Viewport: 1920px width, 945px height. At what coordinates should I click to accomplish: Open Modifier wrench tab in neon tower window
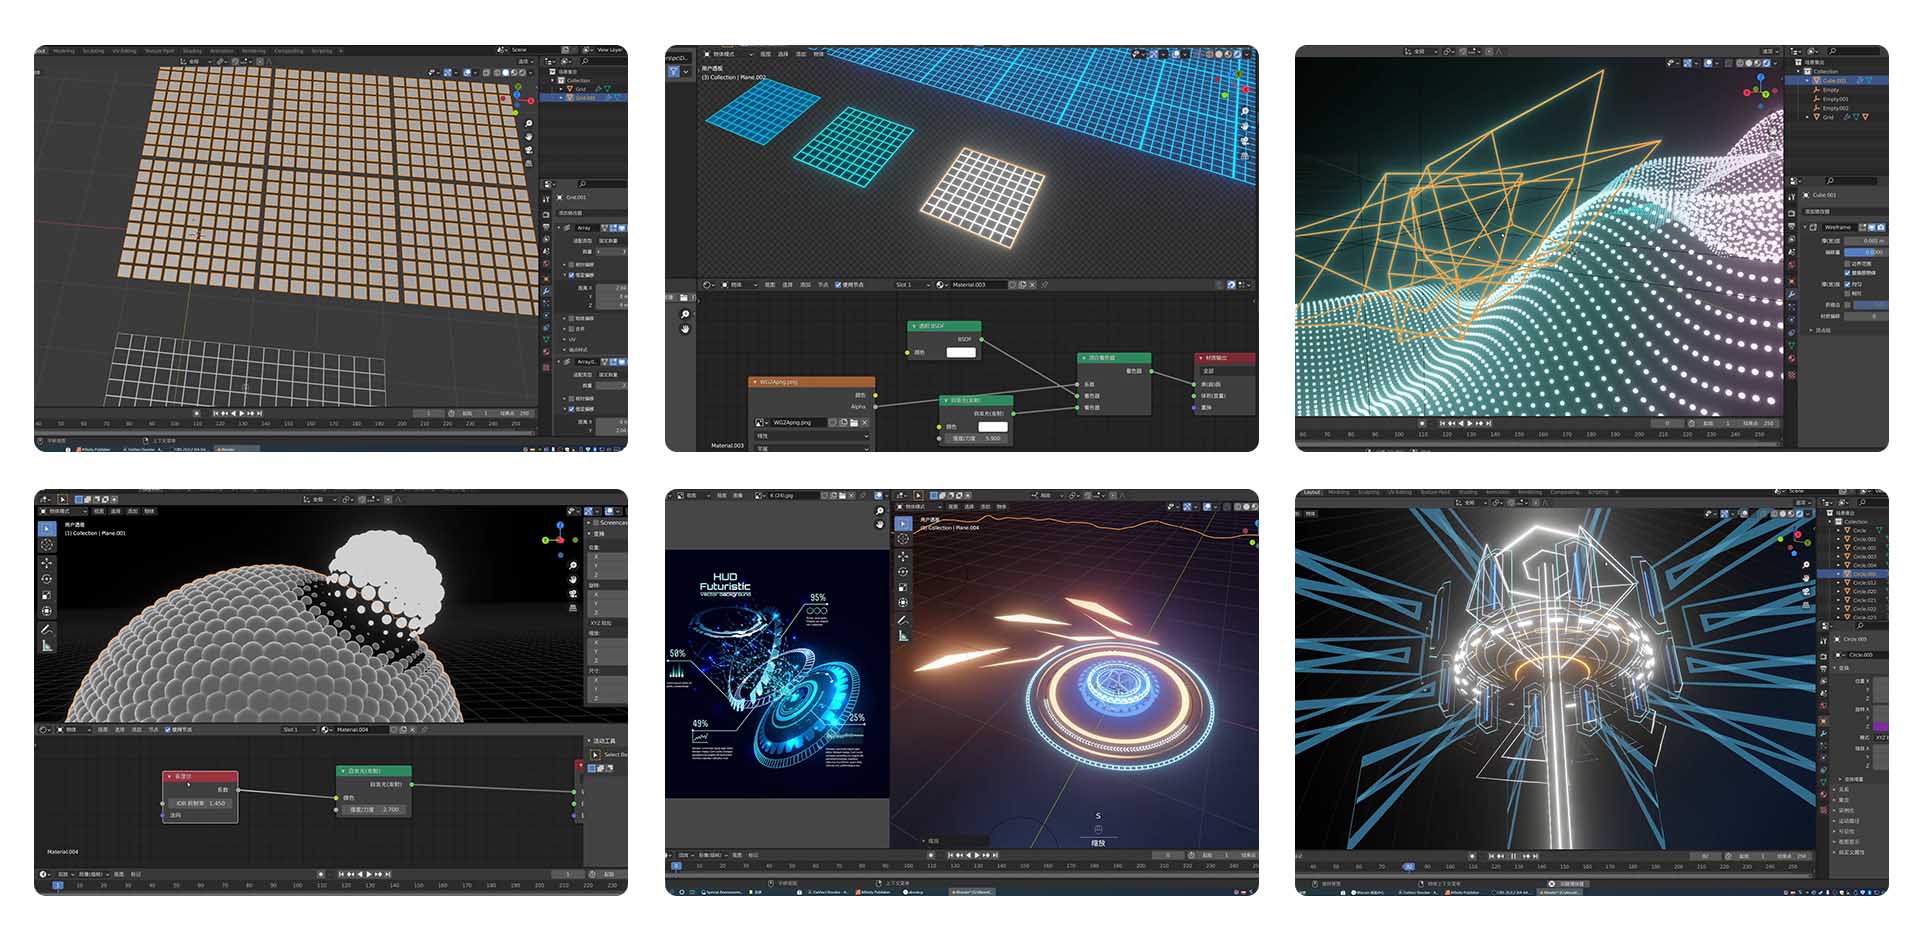(1824, 734)
